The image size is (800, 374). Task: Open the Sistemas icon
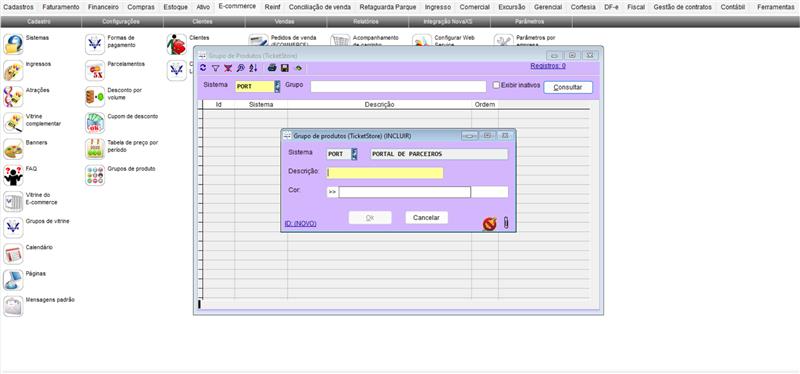13,44
